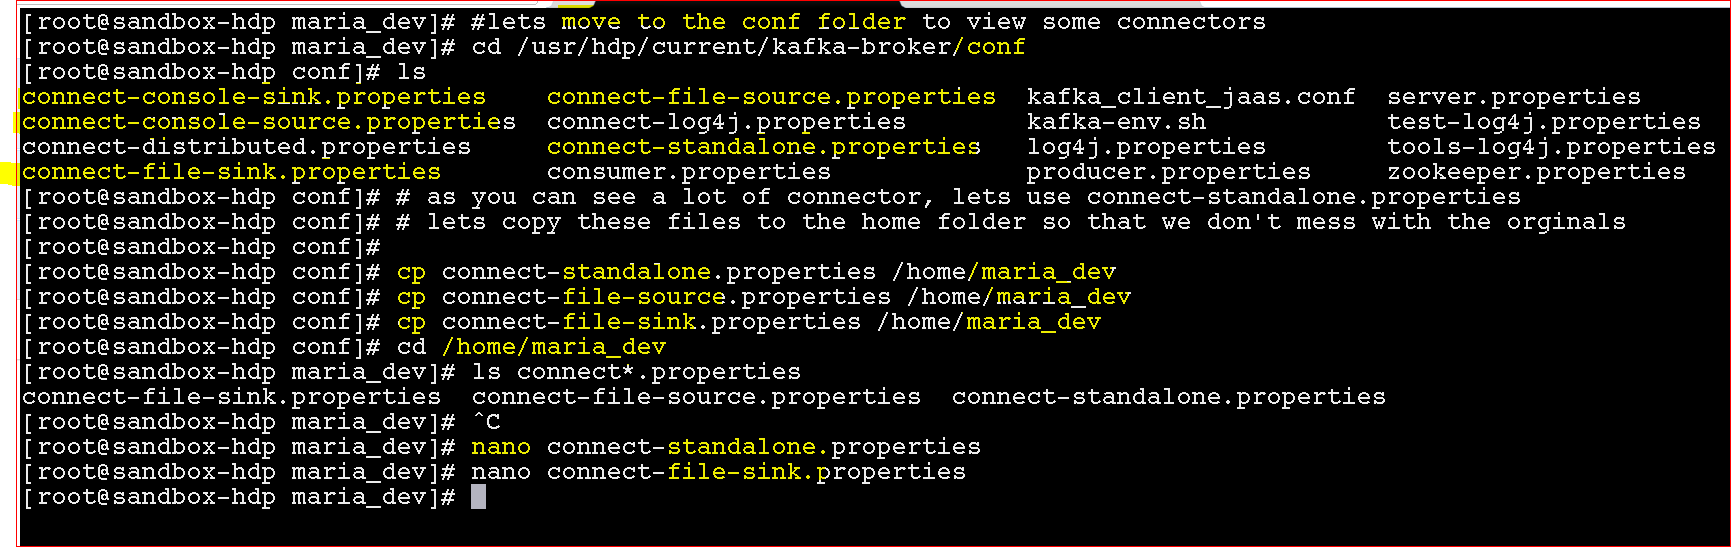Click producer.properties file name

pyautogui.click(x=1169, y=172)
